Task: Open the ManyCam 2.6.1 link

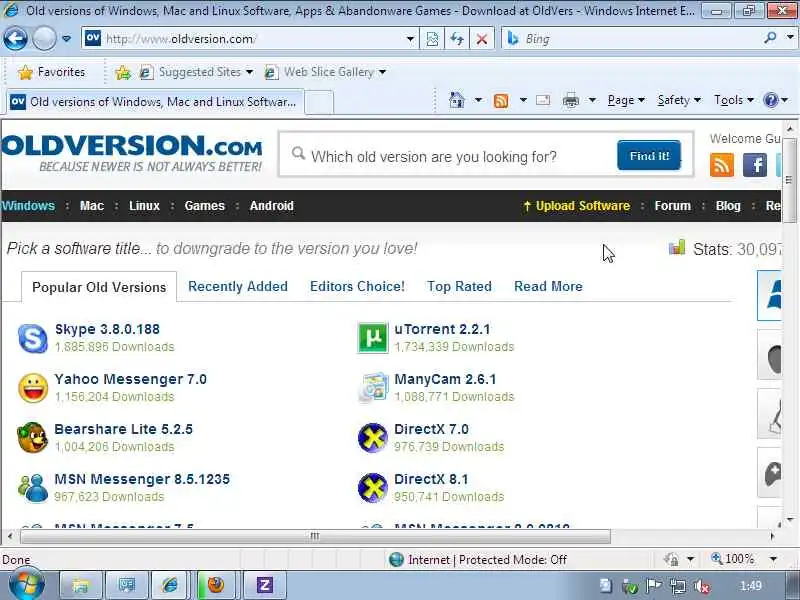Action: [445, 379]
